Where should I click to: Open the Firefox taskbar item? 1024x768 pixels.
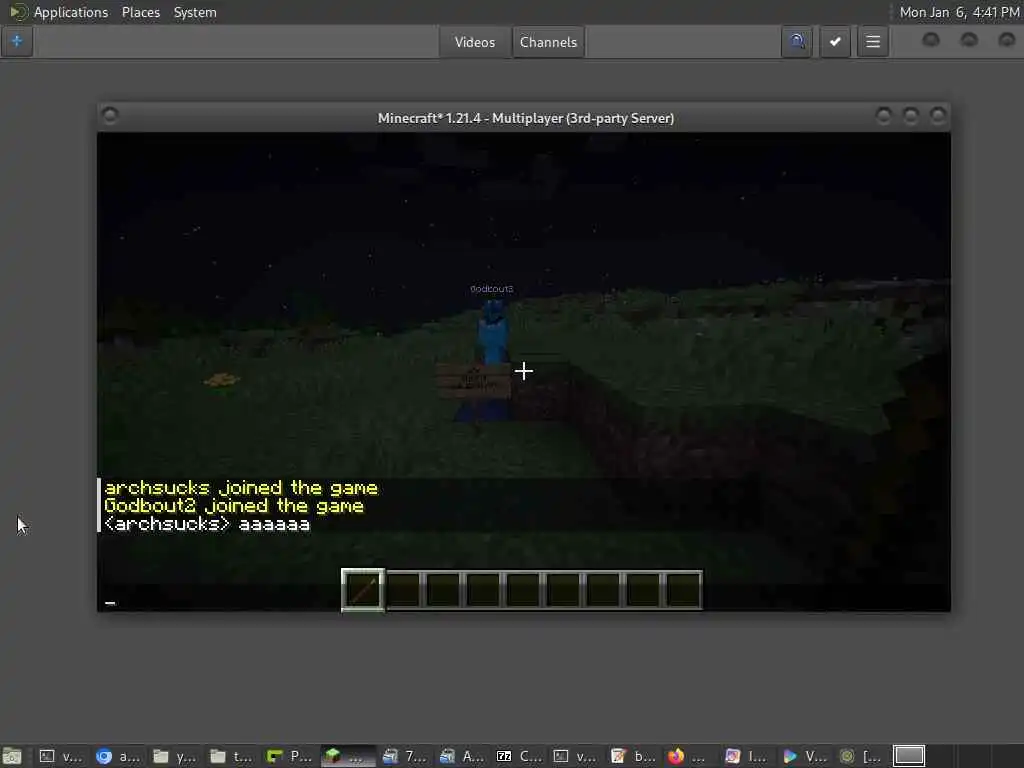coord(686,756)
